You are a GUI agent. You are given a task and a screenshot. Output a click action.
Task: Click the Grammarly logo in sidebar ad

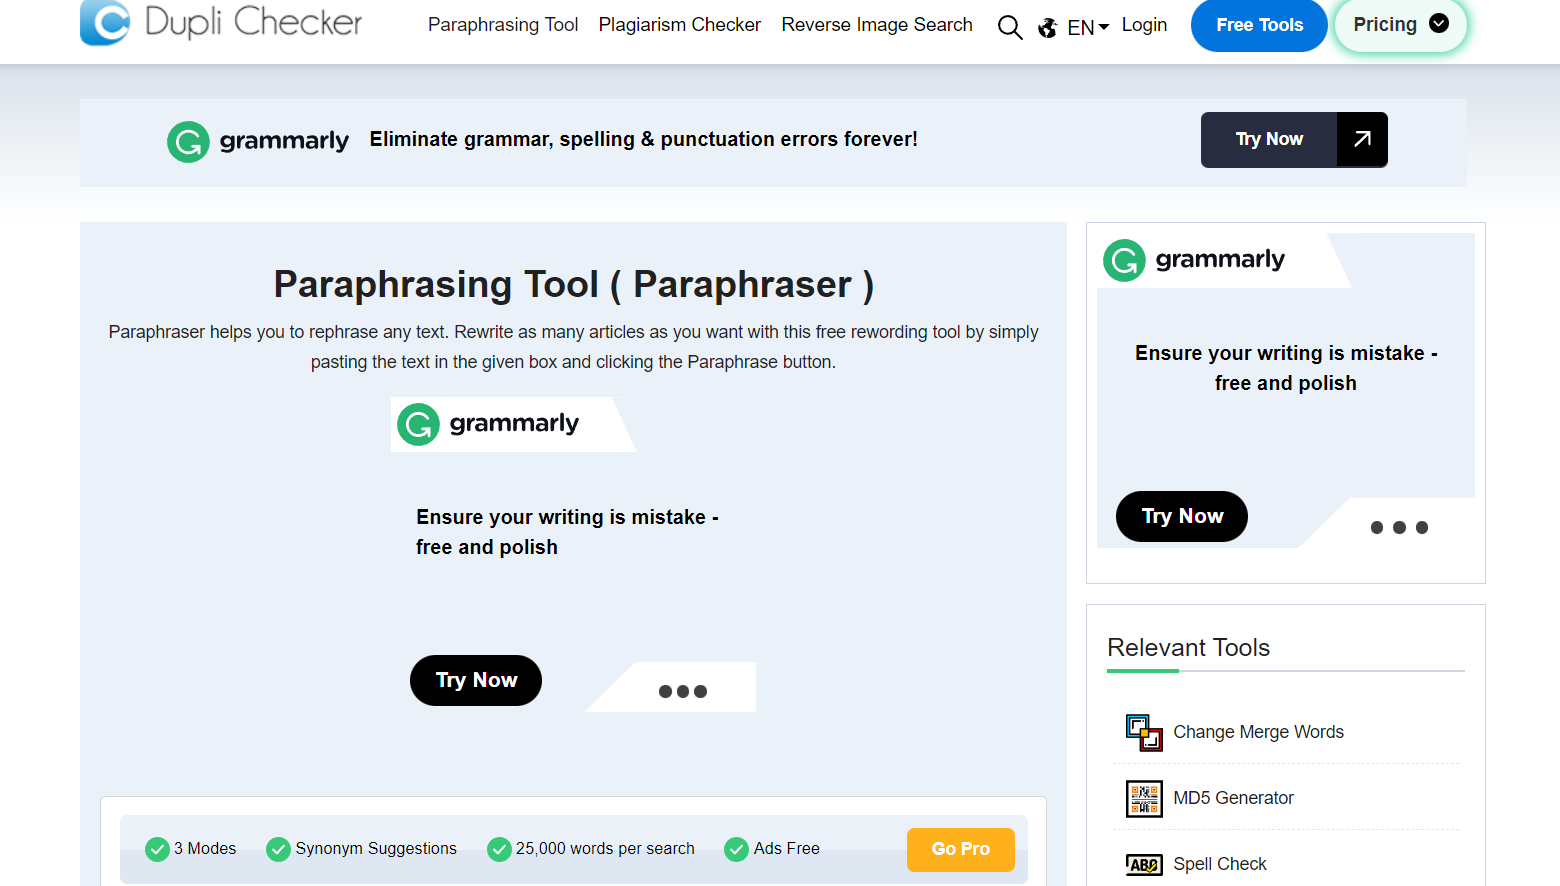pos(1194,260)
